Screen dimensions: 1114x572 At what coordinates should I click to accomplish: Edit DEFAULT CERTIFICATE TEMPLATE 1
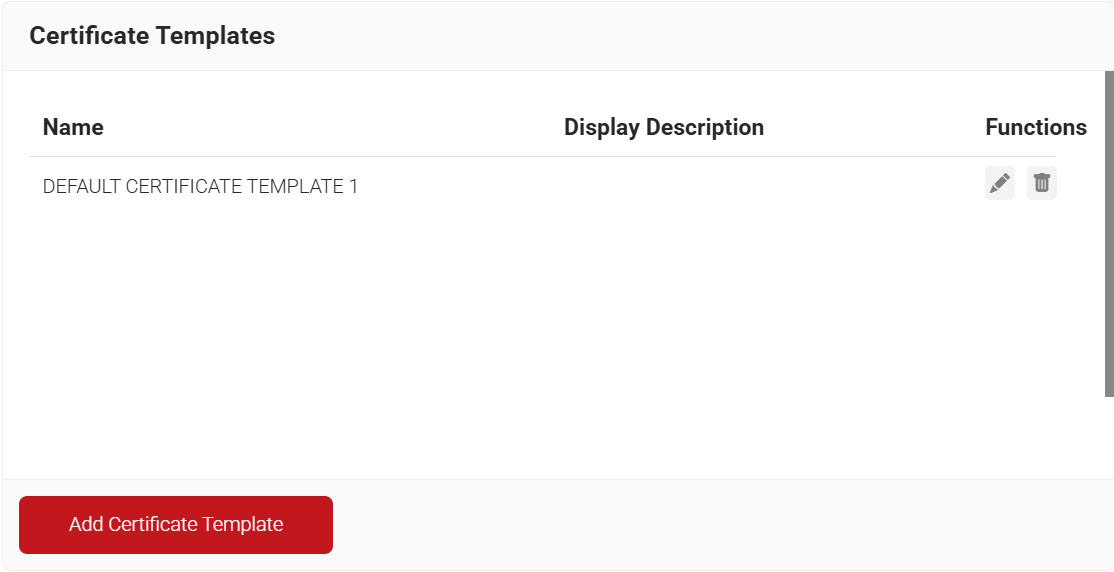[x=999, y=183]
